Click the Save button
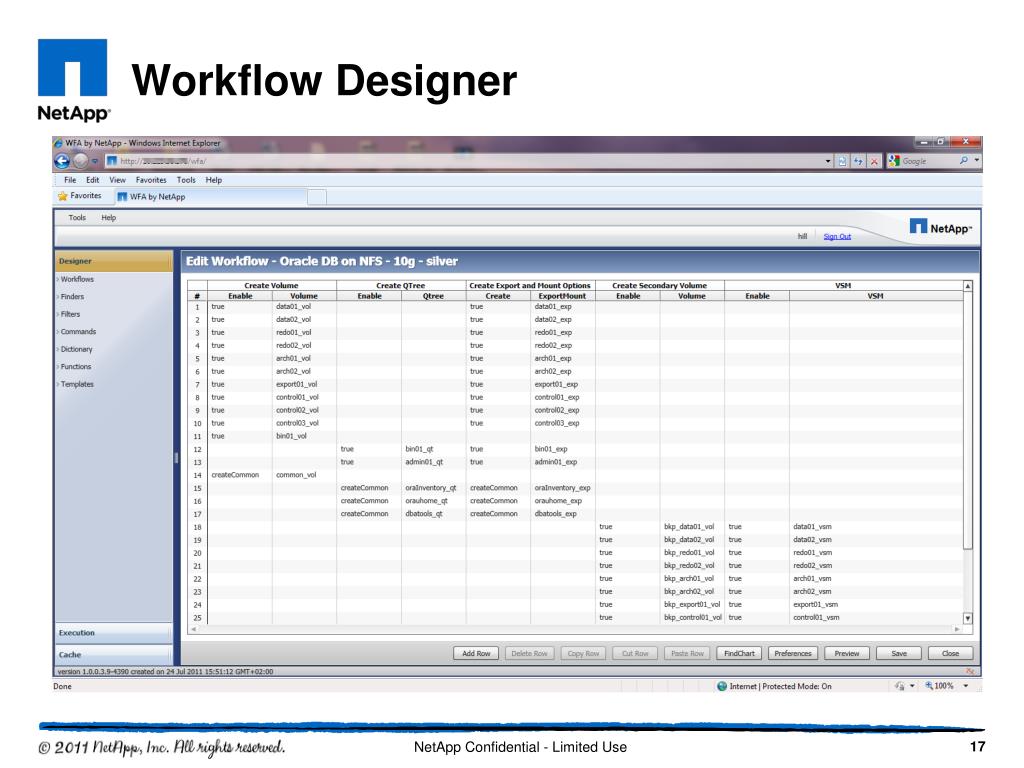This screenshot has height=768, width=1024. pos(899,653)
